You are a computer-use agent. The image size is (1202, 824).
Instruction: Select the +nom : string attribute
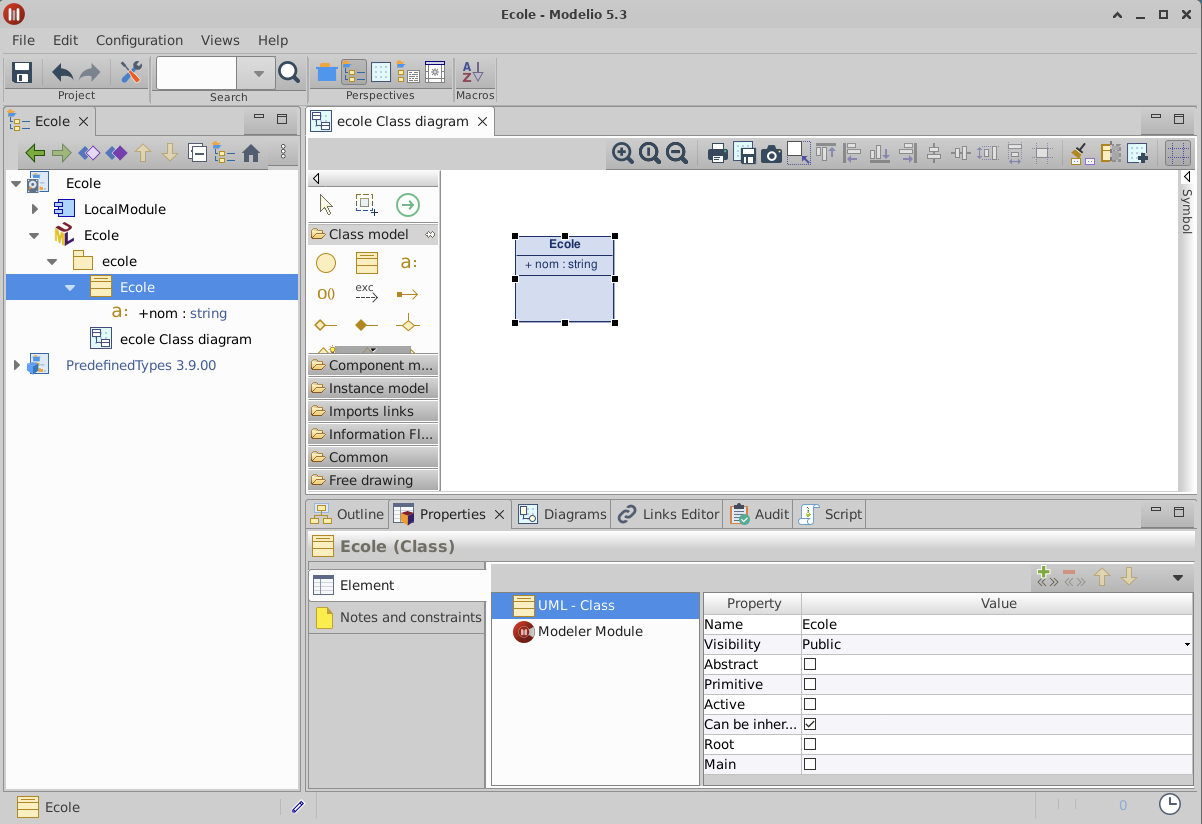(x=183, y=313)
